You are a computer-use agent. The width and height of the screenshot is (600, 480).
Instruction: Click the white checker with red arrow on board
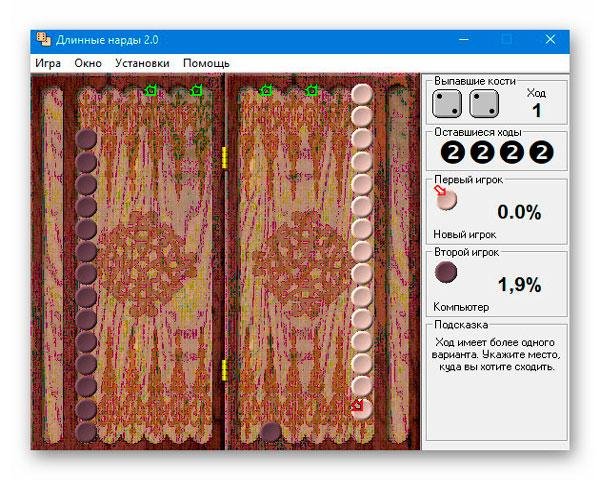[x=361, y=408]
